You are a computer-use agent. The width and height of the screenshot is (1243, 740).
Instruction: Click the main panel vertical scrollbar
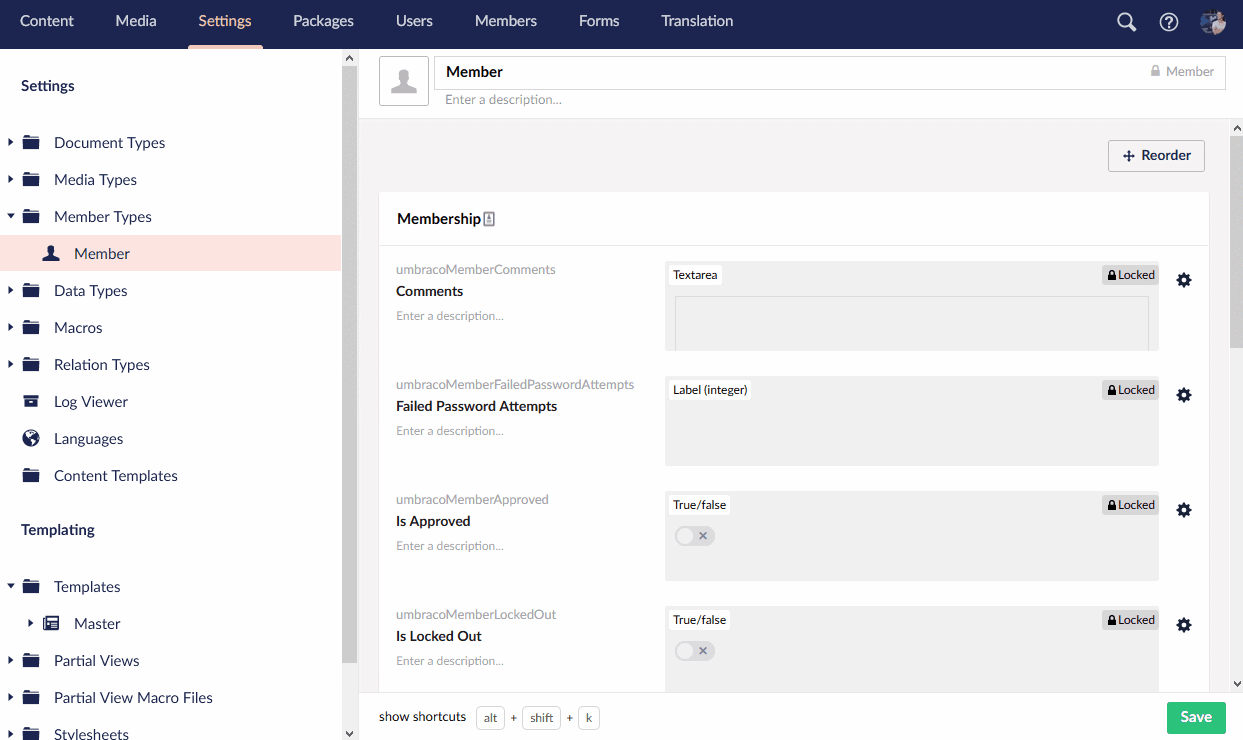pos(1236,240)
